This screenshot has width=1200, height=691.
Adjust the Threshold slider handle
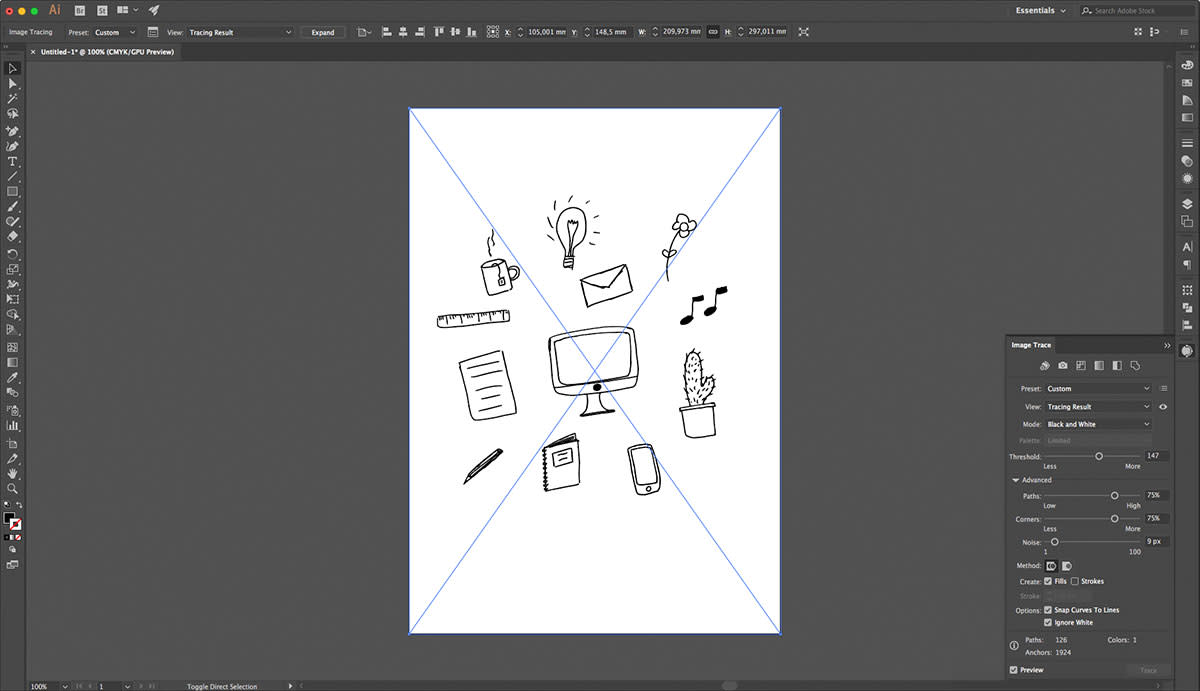click(1099, 456)
